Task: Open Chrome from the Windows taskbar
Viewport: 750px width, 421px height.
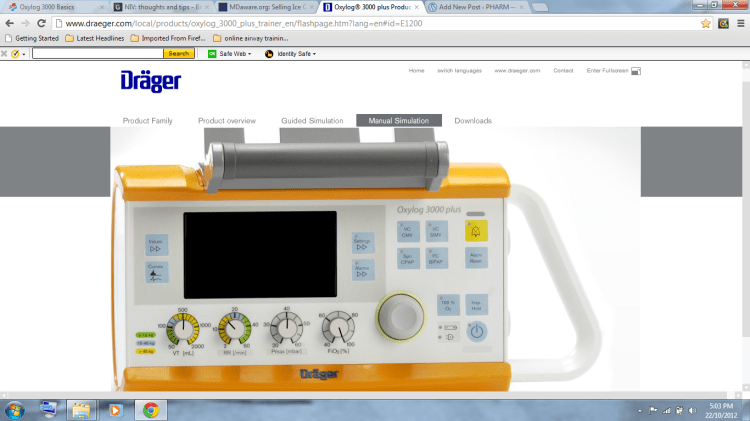Action: 150,409
